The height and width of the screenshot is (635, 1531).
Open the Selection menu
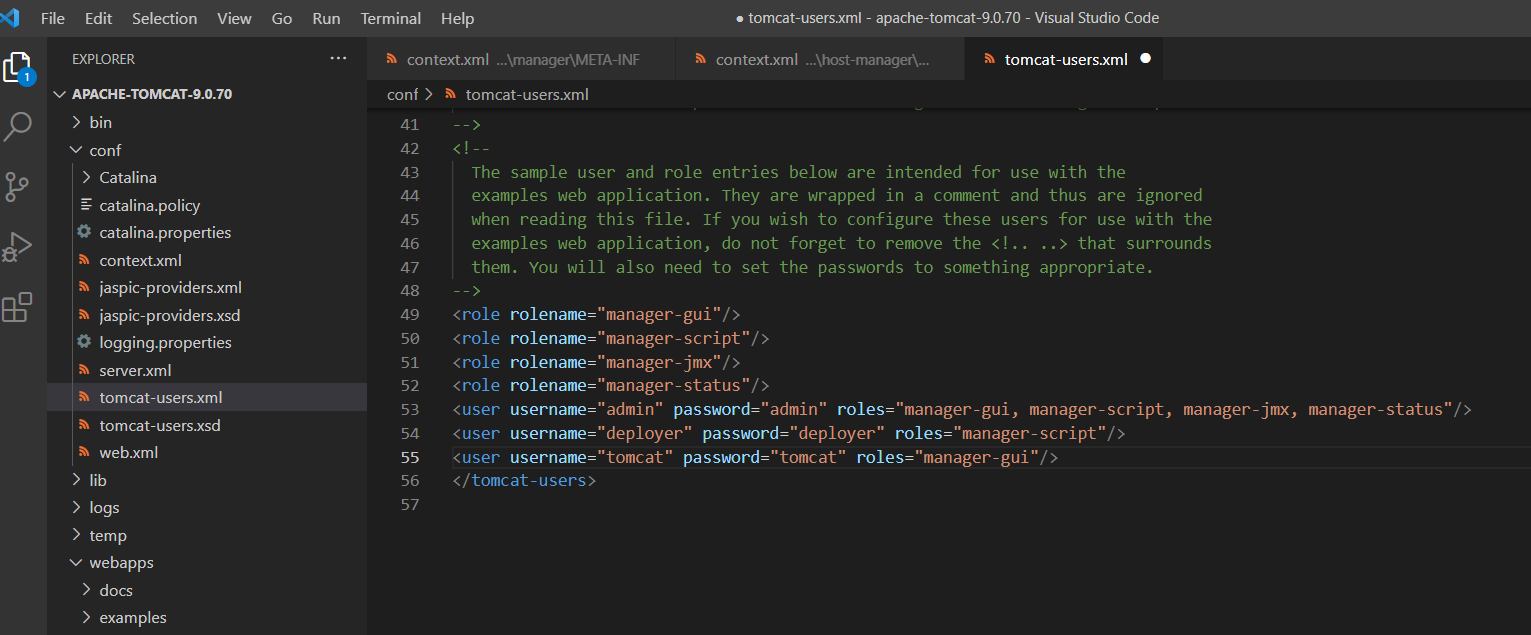165,18
